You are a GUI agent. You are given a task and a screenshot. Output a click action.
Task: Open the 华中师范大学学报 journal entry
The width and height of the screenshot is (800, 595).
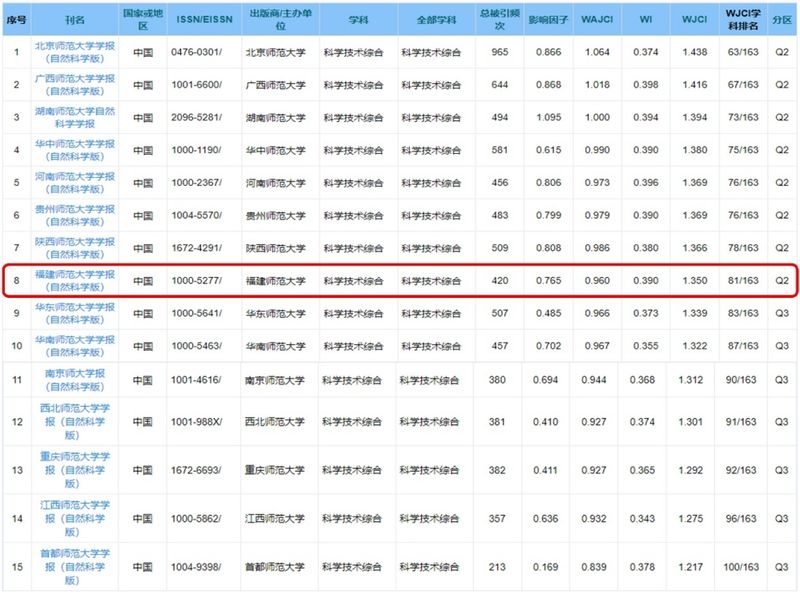coord(75,150)
